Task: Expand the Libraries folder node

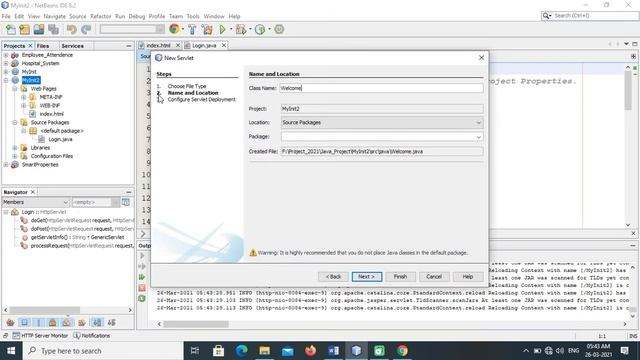Action: point(15,148)
